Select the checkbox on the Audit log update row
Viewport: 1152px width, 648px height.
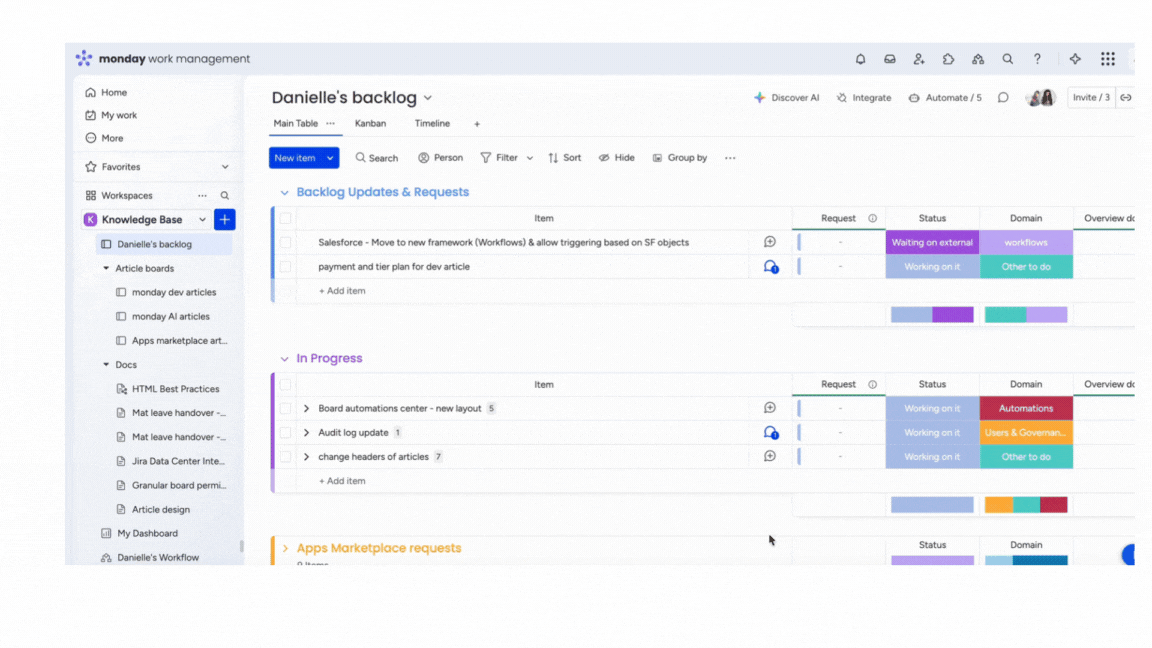pyautogui.click(x=285, y=432)
